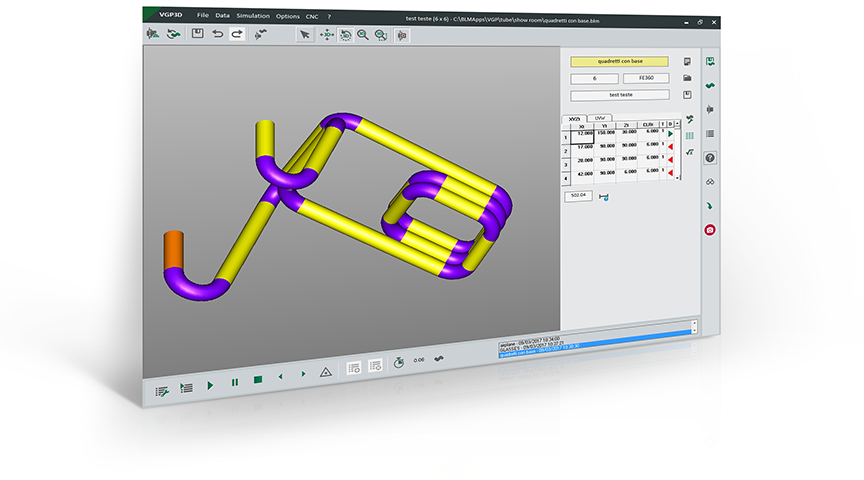The image size is (864, 480).
Task: Click the redo arrow in the toolbar
Action: tap(236, 34)
